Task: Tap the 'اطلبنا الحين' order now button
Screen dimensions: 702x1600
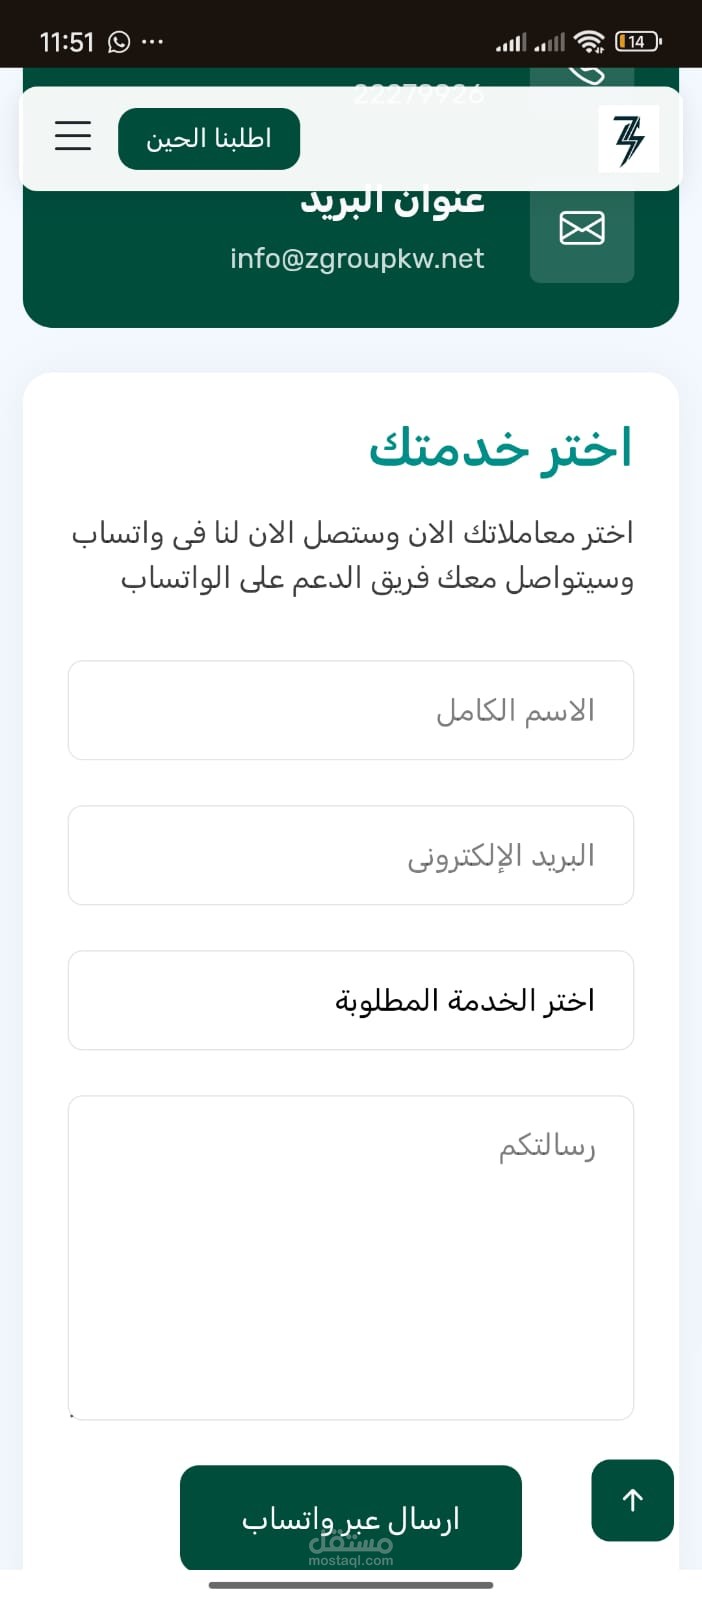Action: click(209, 138)
